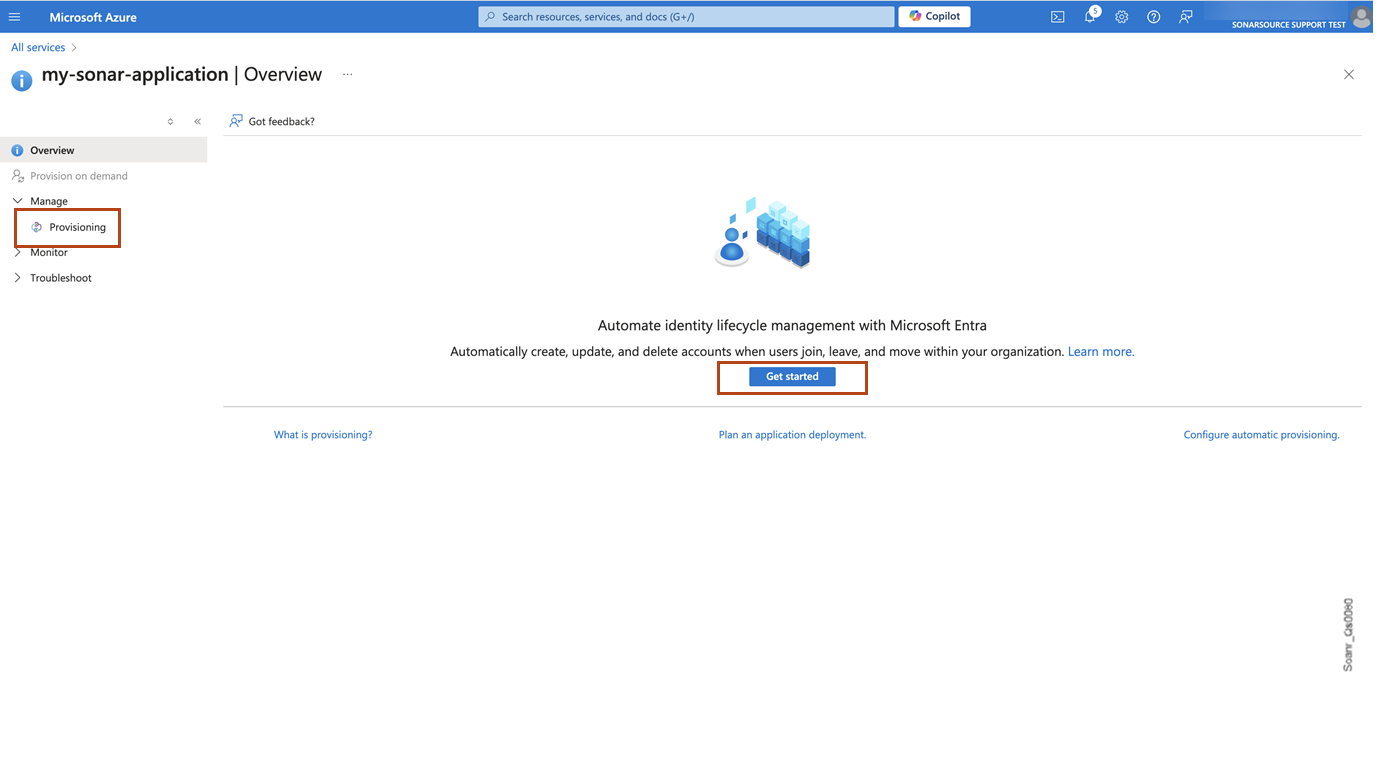Open the SONARSOURCE SUPPORT TEST account avatar
The image size is (1390, 763).
pos(1360,16)
